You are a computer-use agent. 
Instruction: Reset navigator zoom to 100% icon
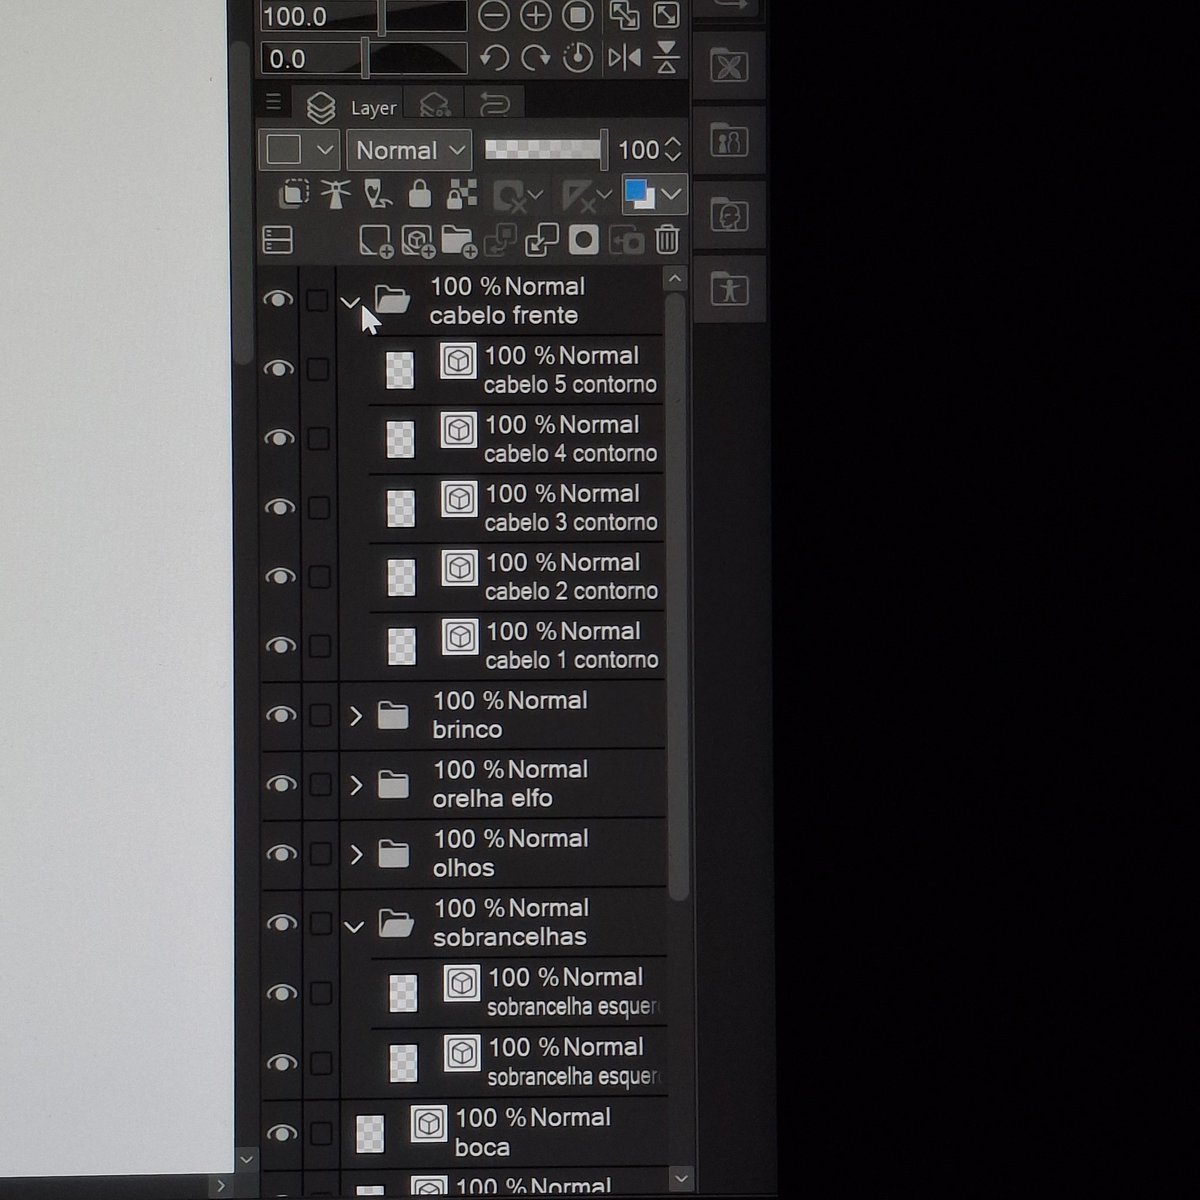[578, 15]
